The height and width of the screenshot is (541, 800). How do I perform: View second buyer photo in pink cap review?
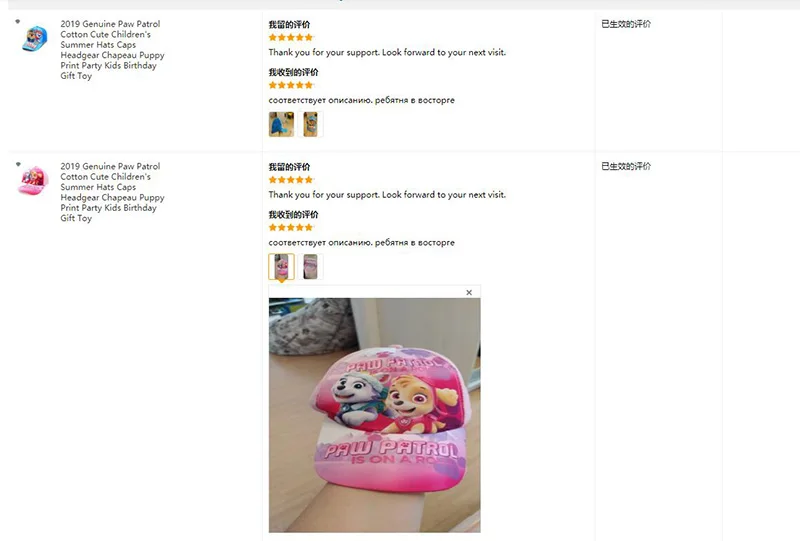[x=310, y=266]
